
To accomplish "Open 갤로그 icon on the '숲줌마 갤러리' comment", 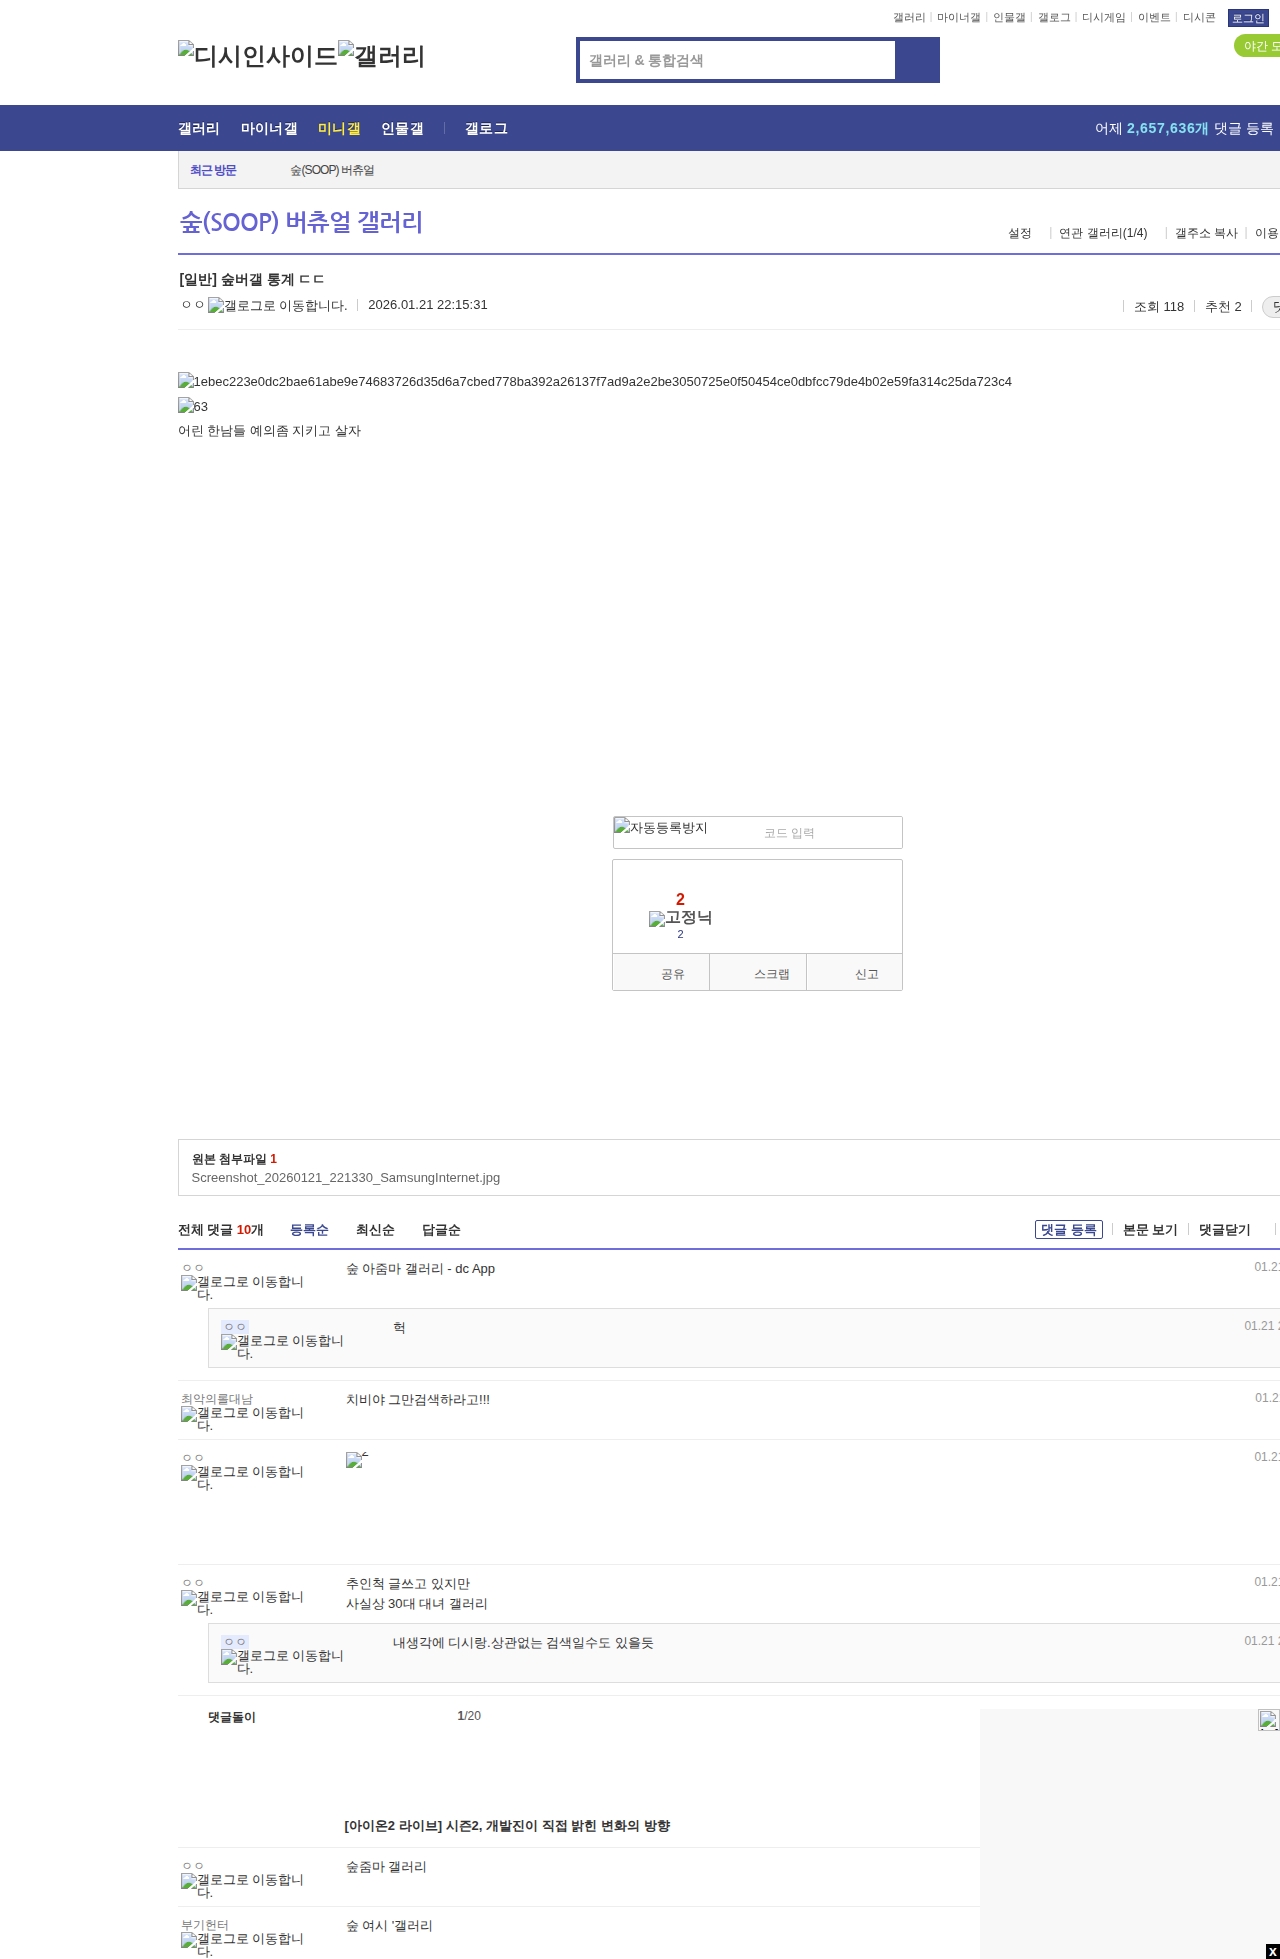I will 242,1886.
